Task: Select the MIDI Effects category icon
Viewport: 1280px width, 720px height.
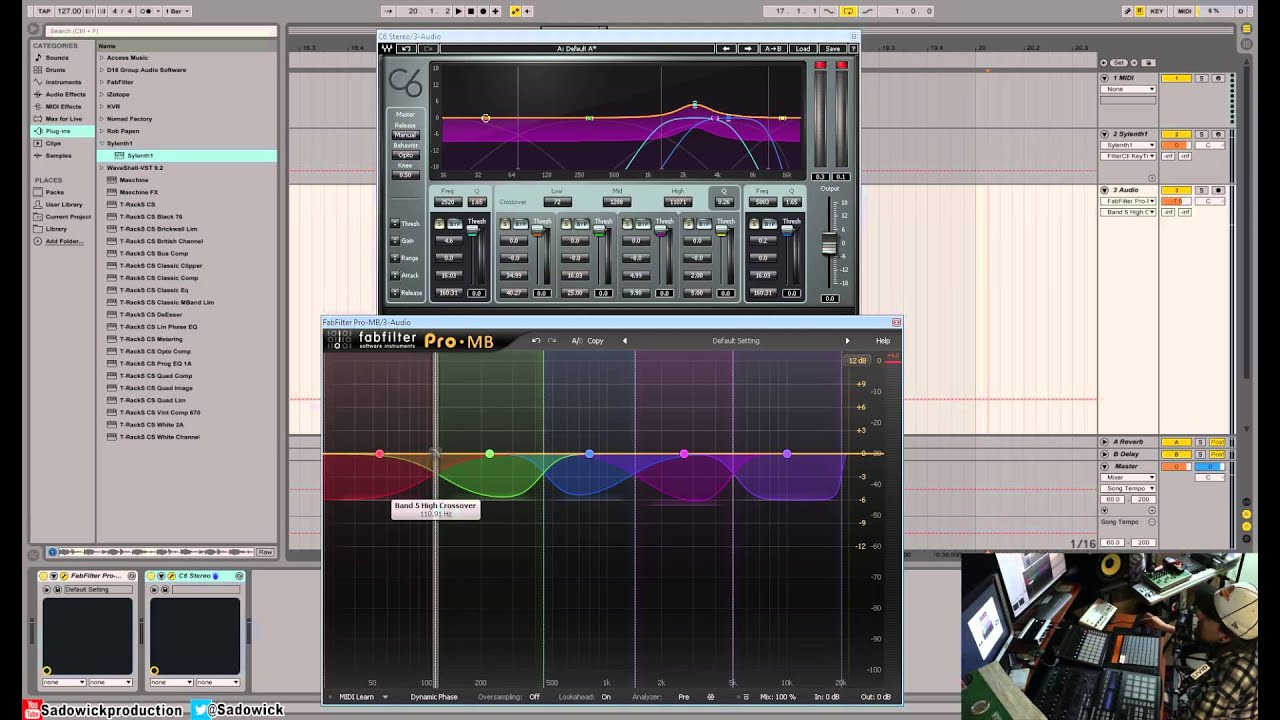Action: [x=38, y=106]
